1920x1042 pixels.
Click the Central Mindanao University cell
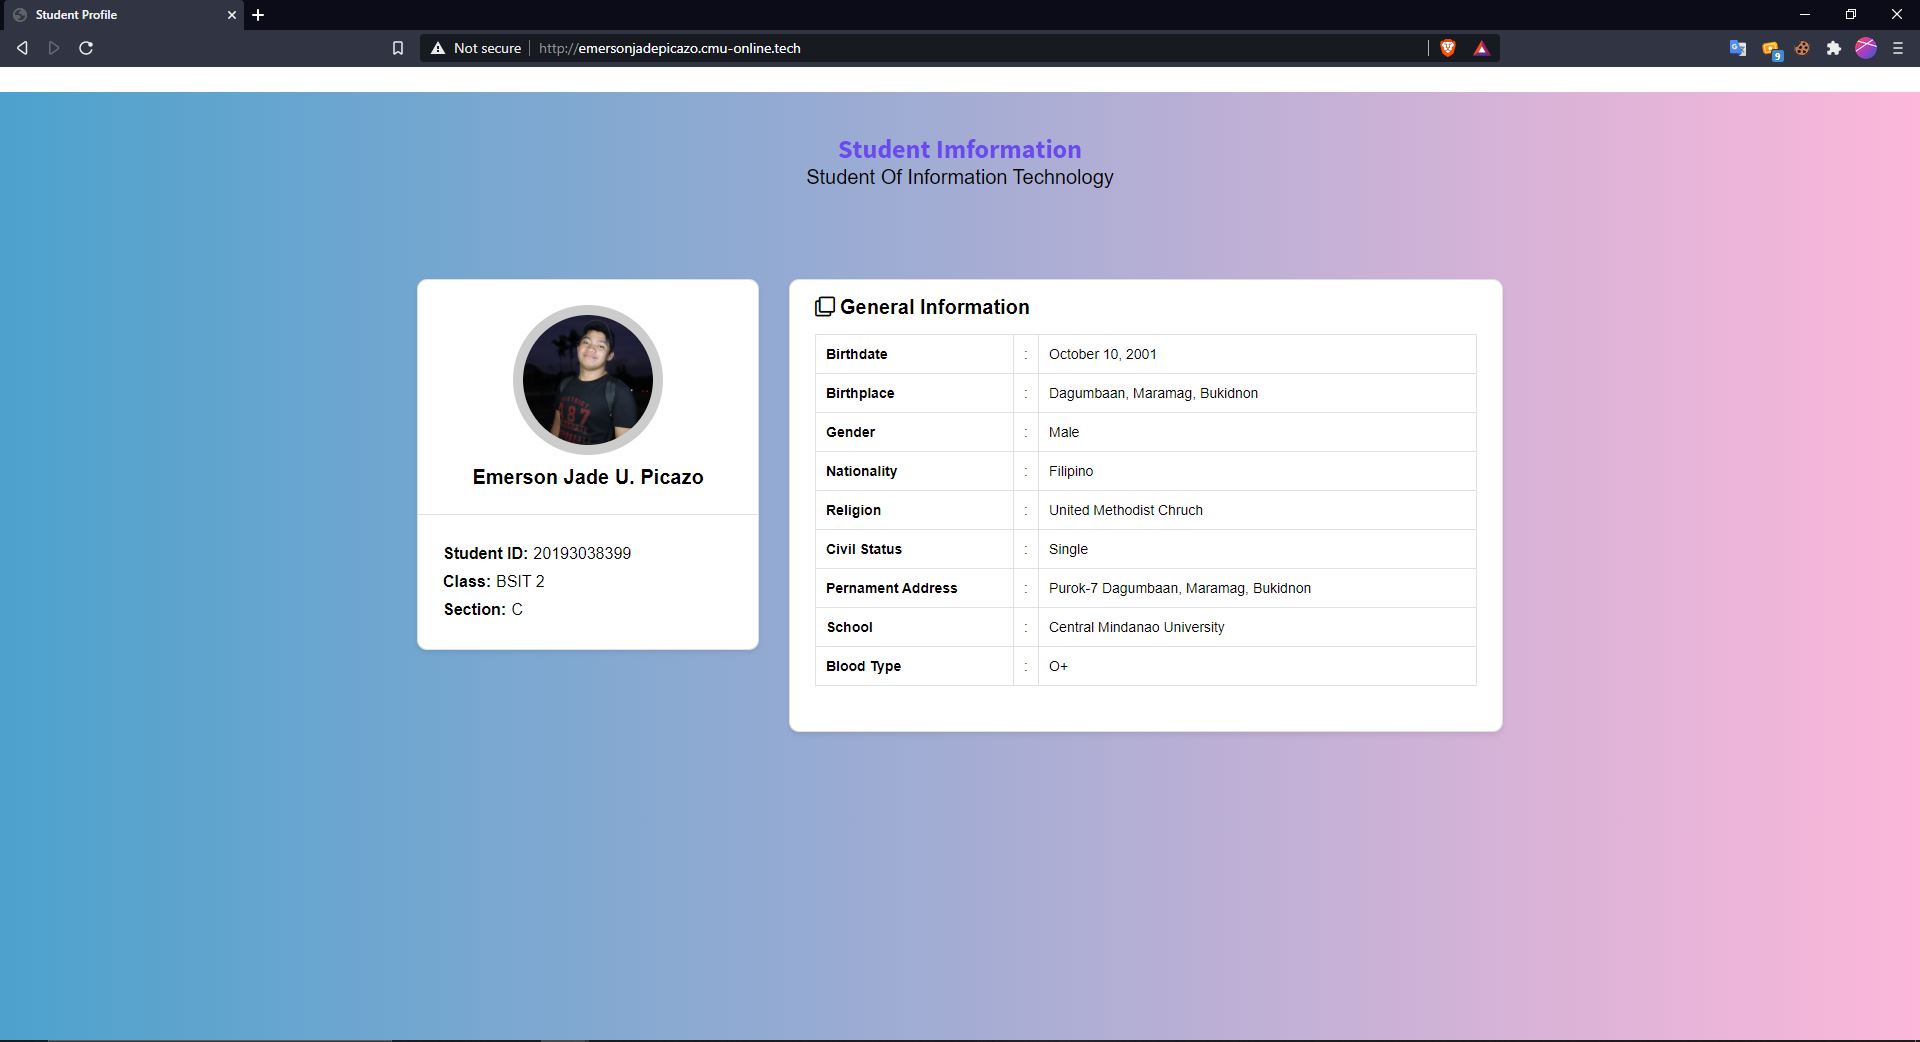pos(1136,627)
